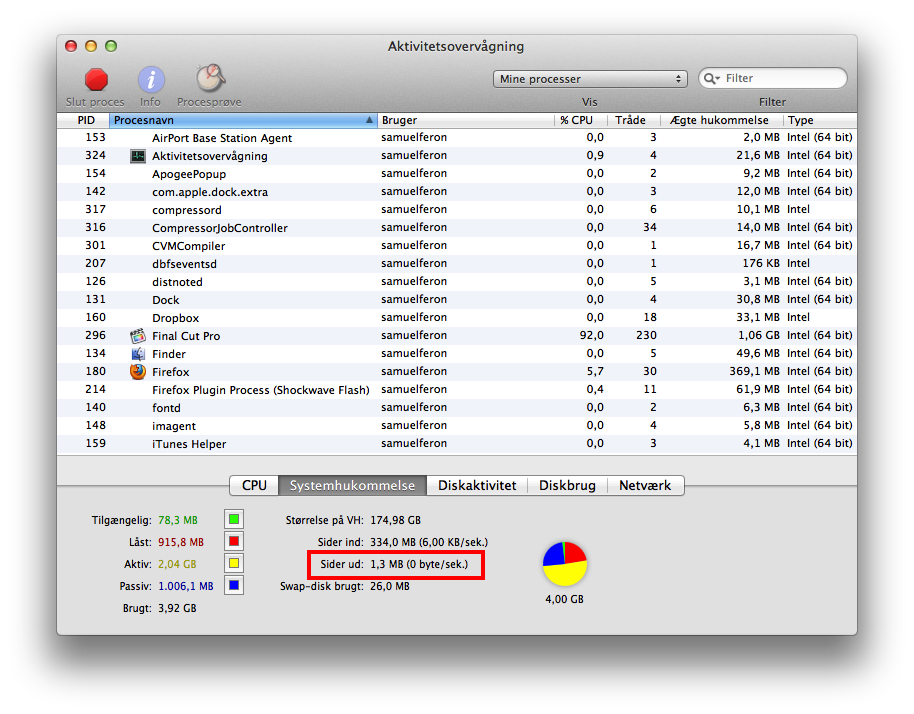Open the Info inspector icon

[151, 80]
